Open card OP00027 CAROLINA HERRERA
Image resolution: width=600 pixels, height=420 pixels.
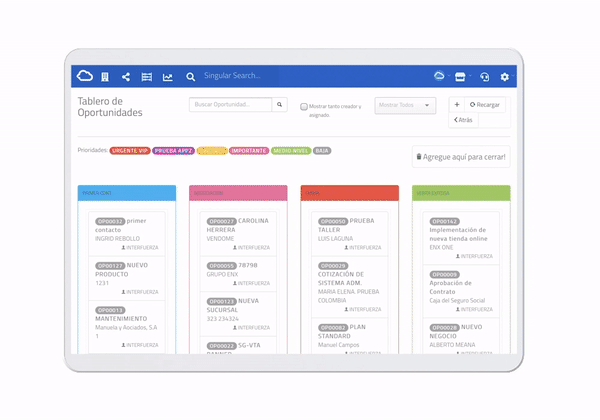[x=238, y=234]
